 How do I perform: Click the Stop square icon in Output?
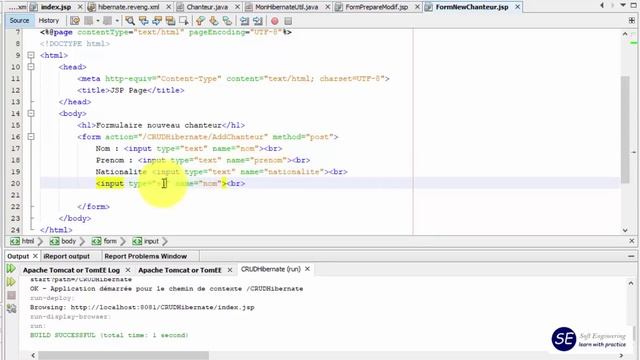click(x=11, y=295)
